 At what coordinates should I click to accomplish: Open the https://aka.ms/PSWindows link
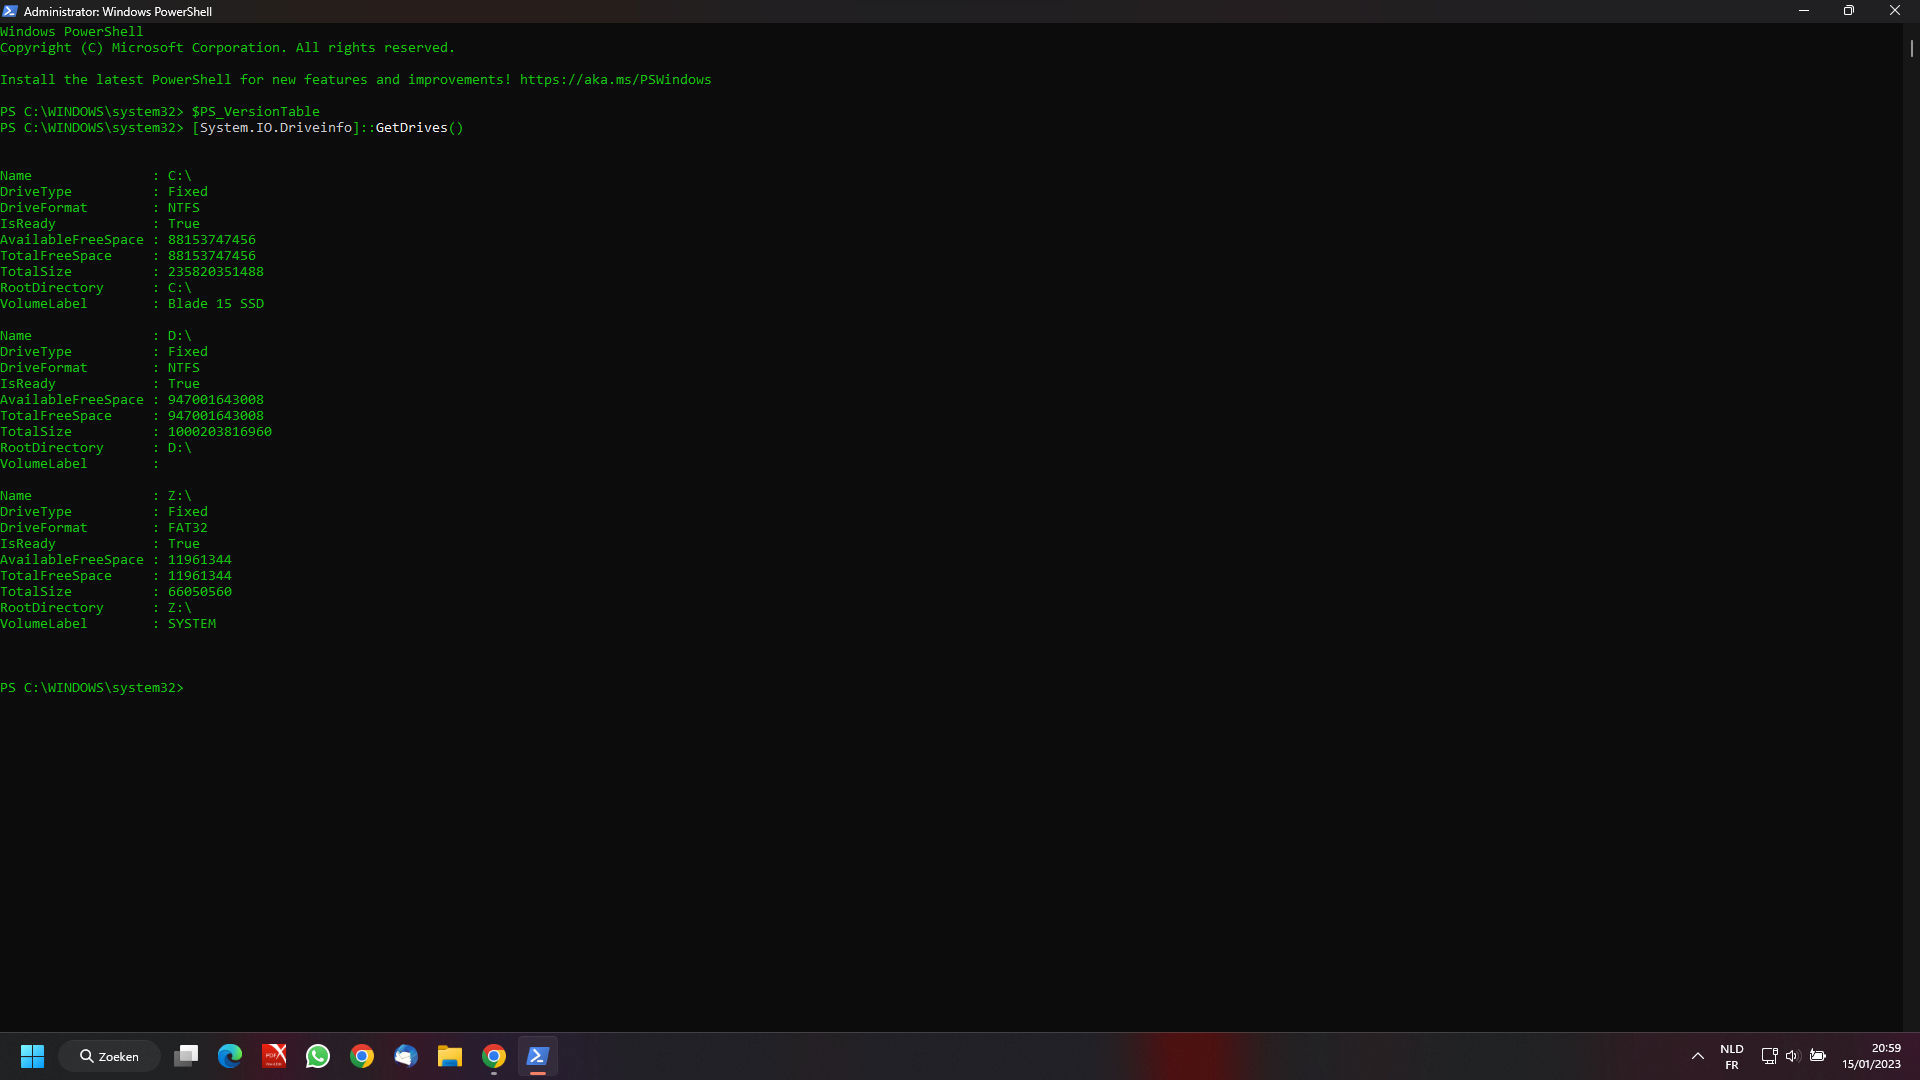(x=616, y=79)
